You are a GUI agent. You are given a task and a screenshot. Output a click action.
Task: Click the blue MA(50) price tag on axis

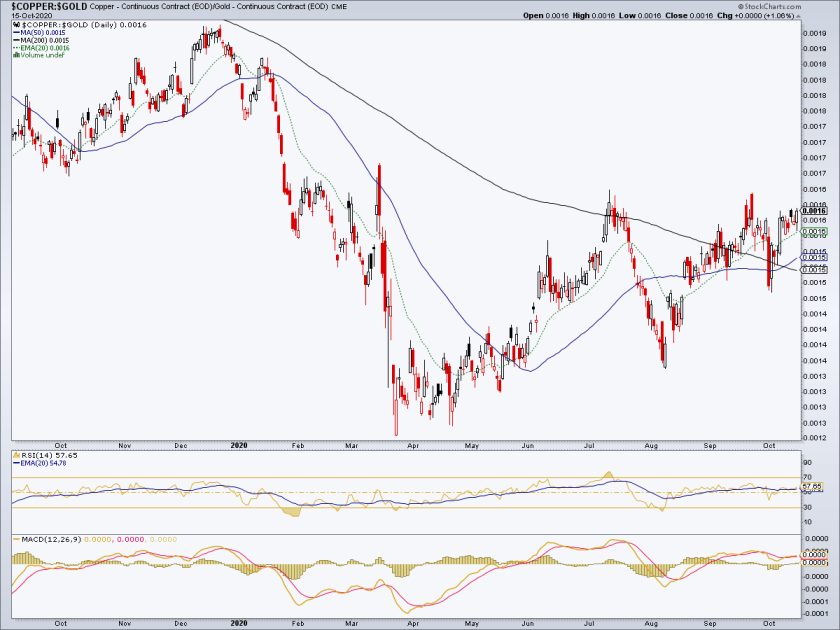pos(814,258)
